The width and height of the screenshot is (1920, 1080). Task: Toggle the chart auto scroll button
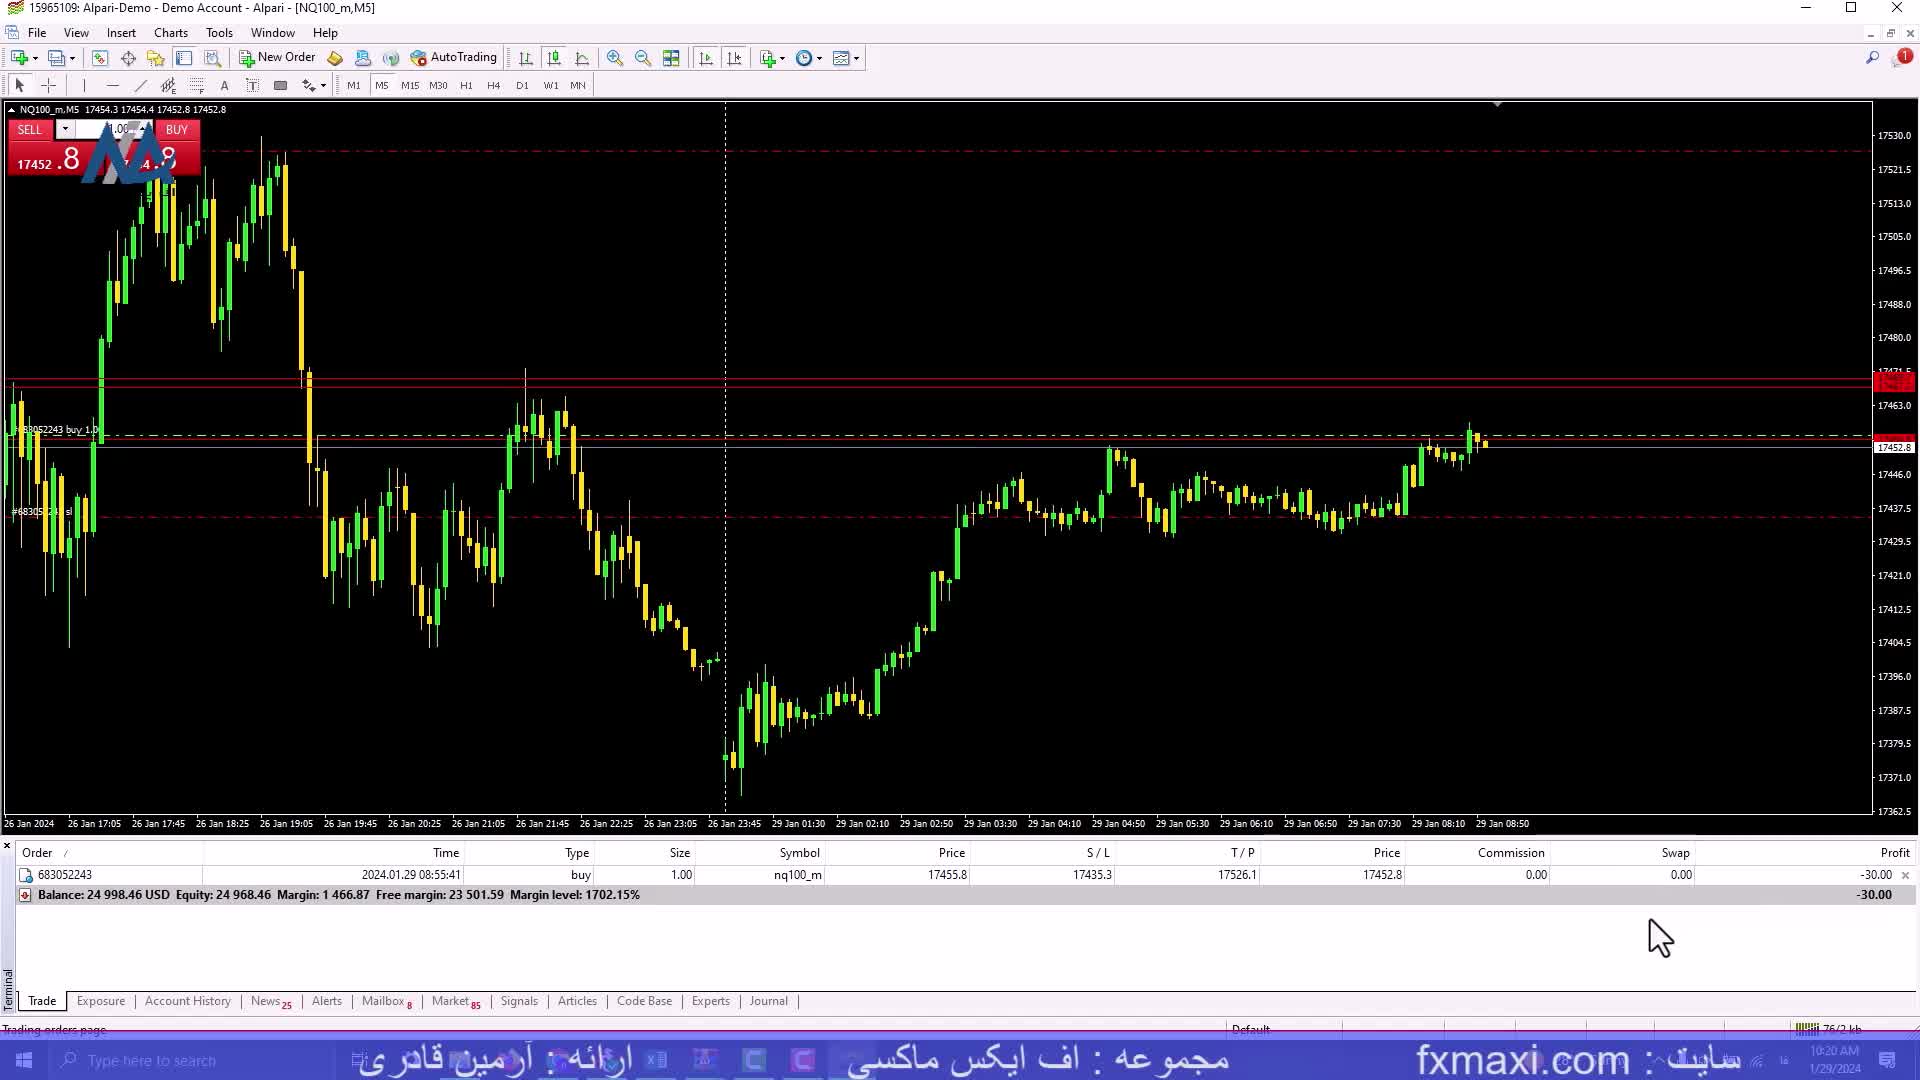706,58
